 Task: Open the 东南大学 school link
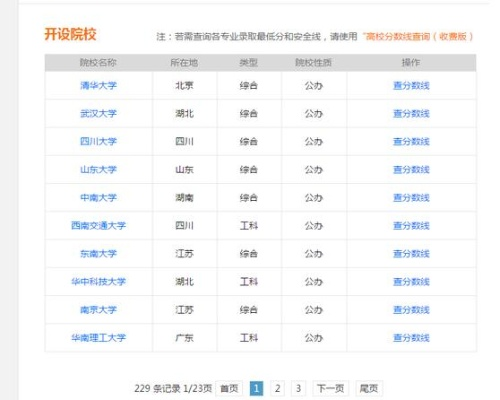98,254
